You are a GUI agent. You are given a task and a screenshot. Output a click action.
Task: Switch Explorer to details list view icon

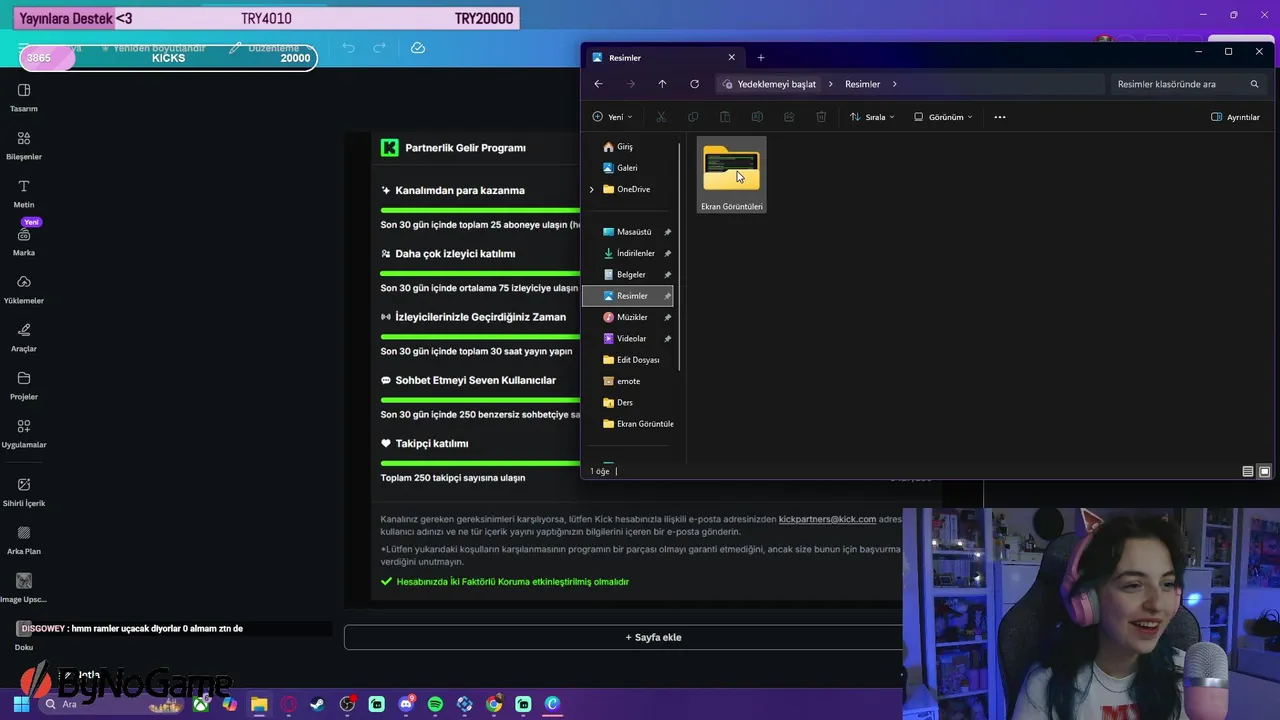[1248, 471]
